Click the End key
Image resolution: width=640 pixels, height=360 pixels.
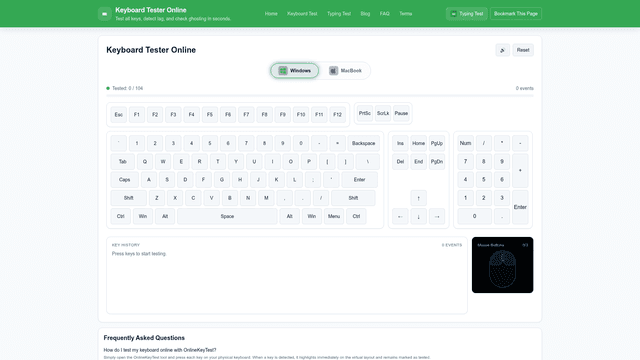click(x=418, y=162)
